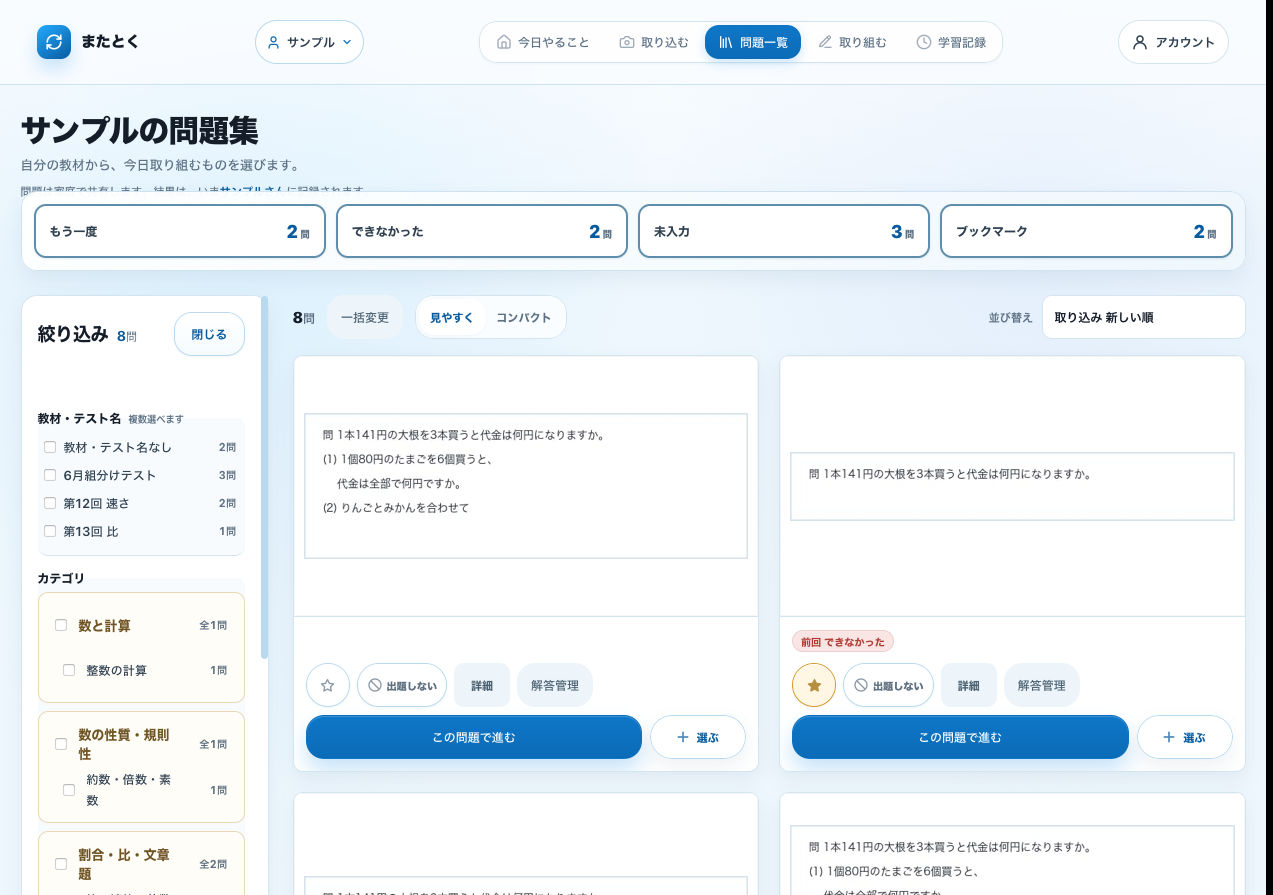Open 解答管理 on the 前回できなかった card
Screen dimensions: 1273x895
1041,685
